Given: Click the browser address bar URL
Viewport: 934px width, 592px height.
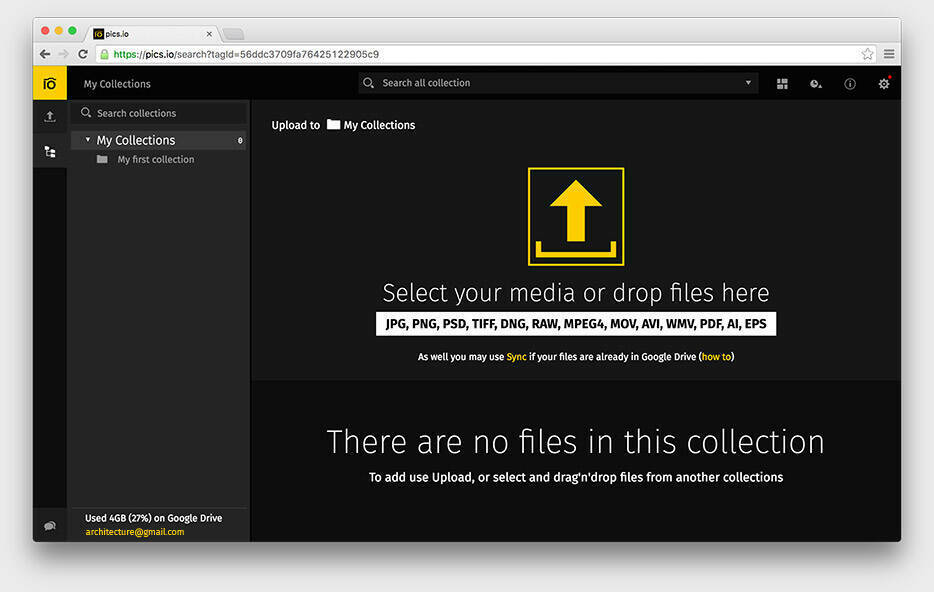Looking at the screenshot, I should click(246, 54).
